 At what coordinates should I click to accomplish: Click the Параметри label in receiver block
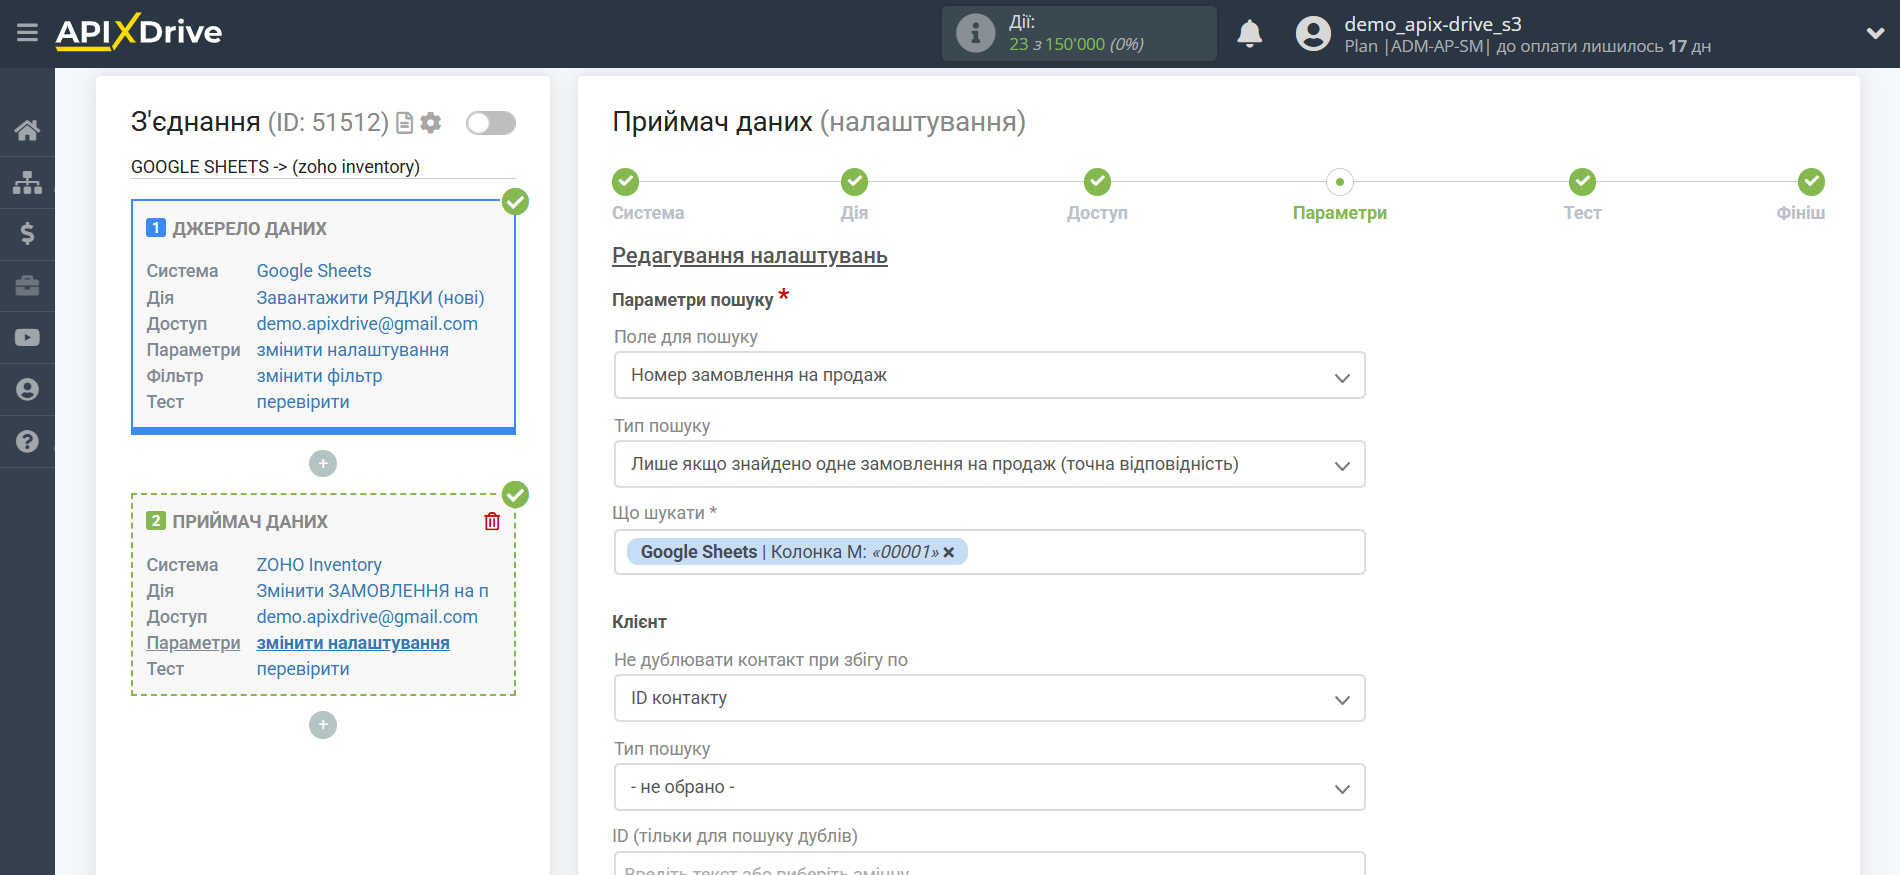(193, 643)
